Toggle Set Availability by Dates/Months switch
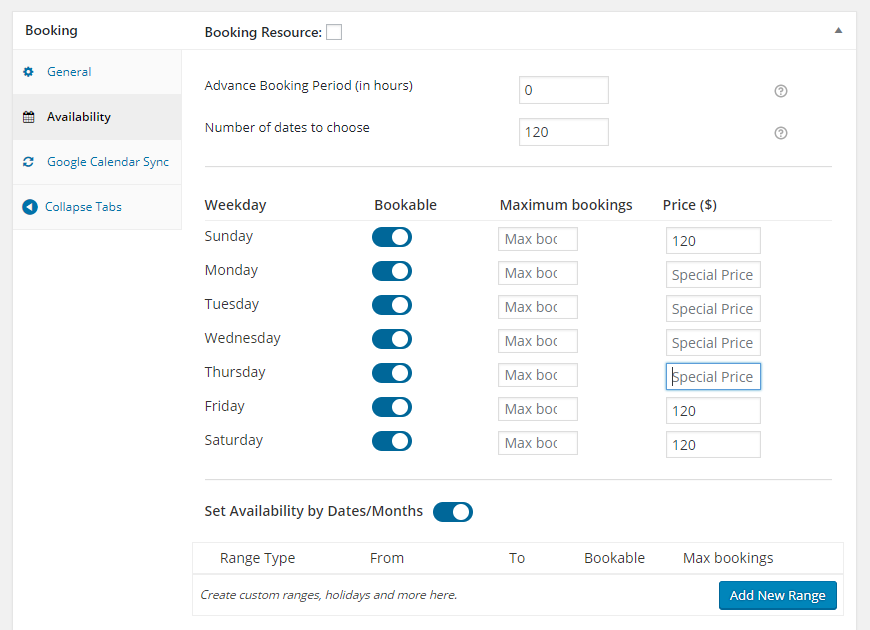This screenshot has height=630, width=870. [453, 512]
